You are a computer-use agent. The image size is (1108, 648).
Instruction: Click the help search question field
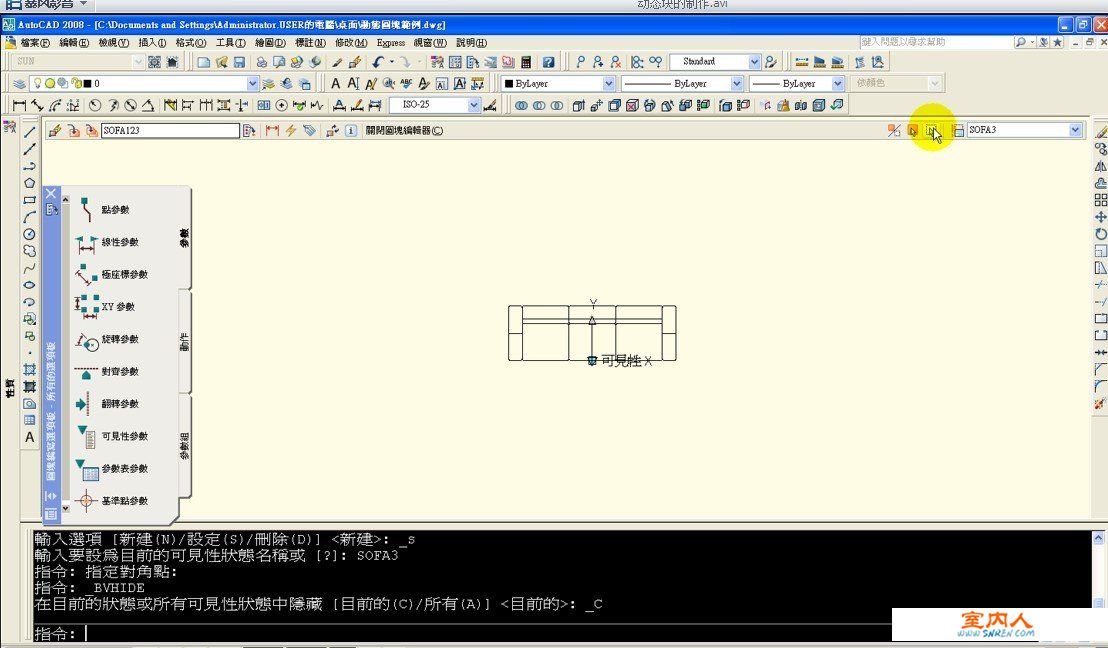coord(936,42)
